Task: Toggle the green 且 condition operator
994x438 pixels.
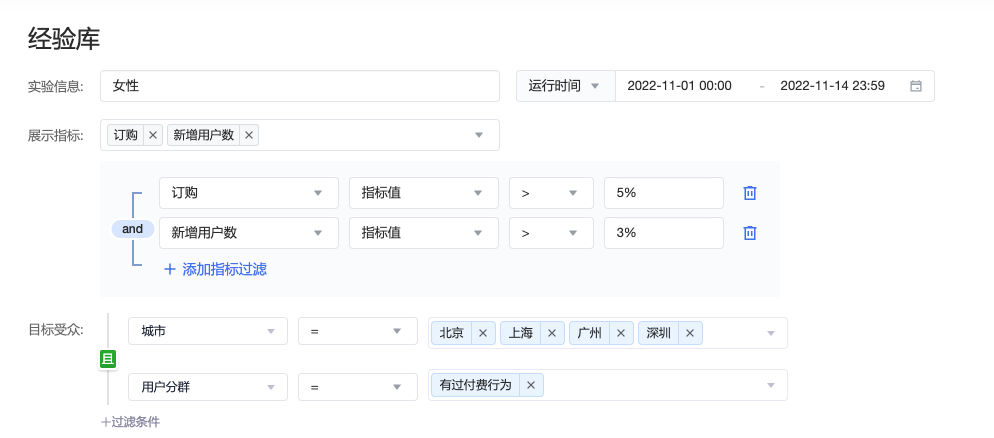Action: (x=108, y=359)
